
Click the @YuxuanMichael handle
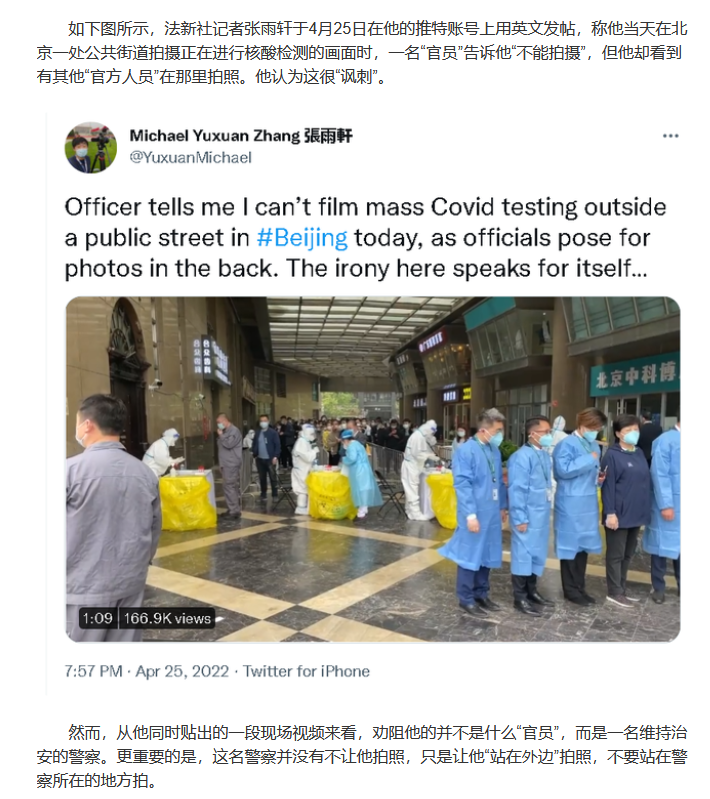(191, 157)
